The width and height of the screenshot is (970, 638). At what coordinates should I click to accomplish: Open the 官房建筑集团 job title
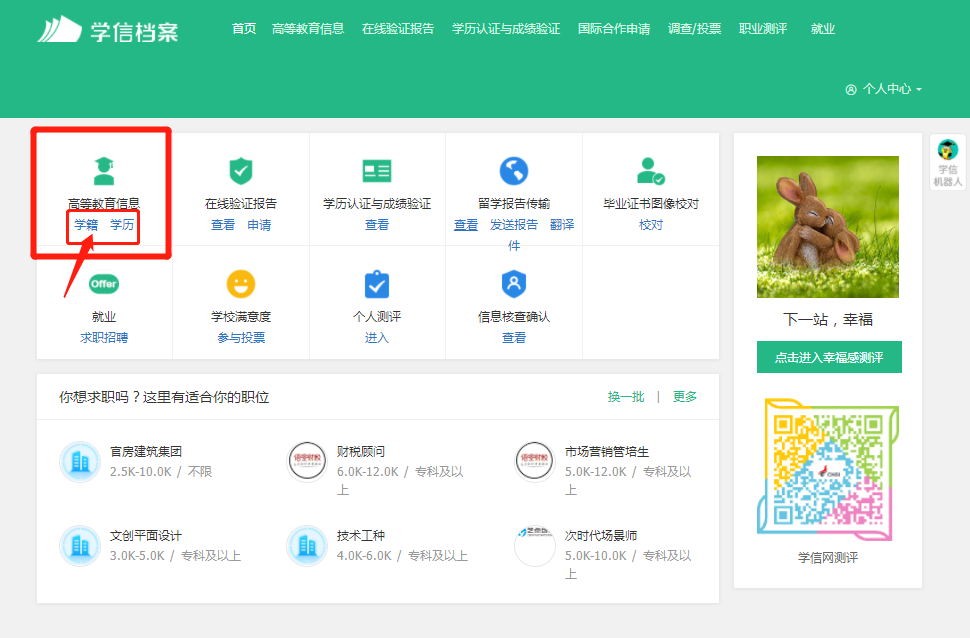point(146,452)
